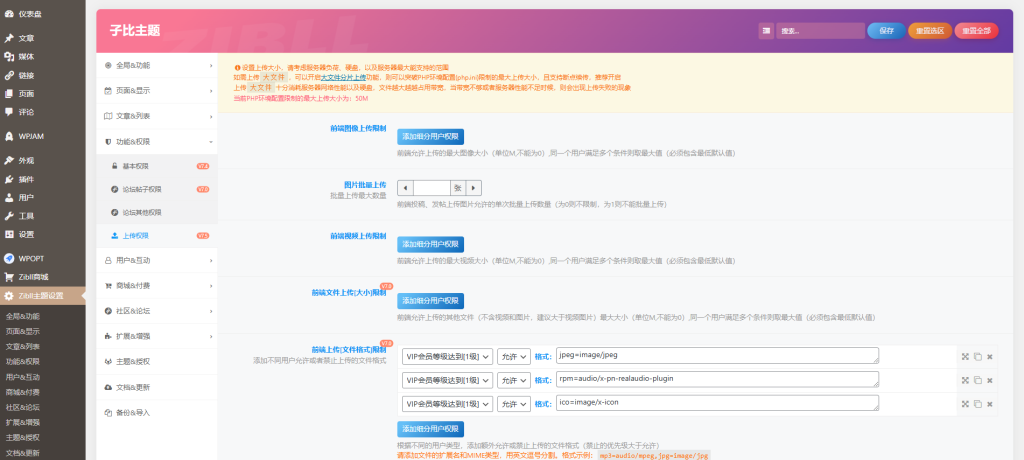Add user permission under 前端图像上传限制

(430, 137)
